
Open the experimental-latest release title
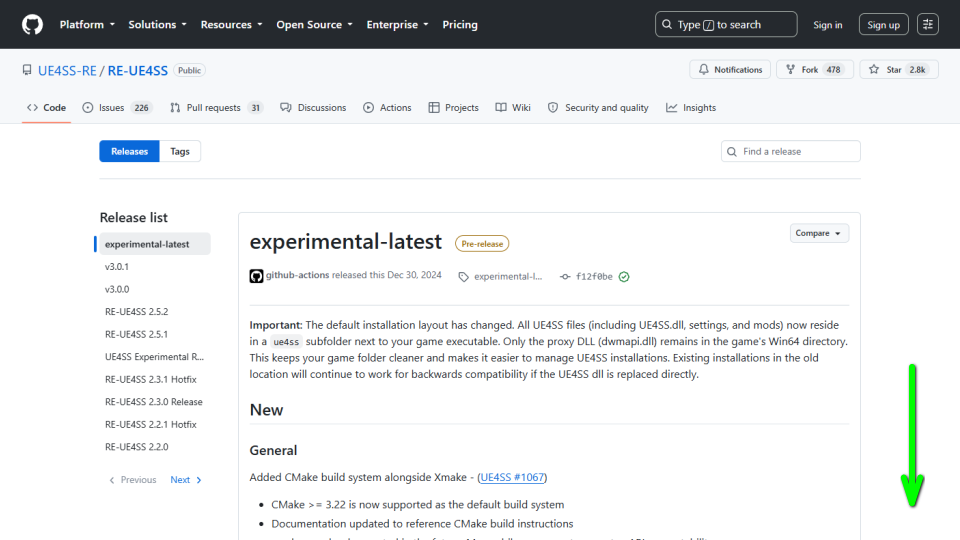coord(345,242)
